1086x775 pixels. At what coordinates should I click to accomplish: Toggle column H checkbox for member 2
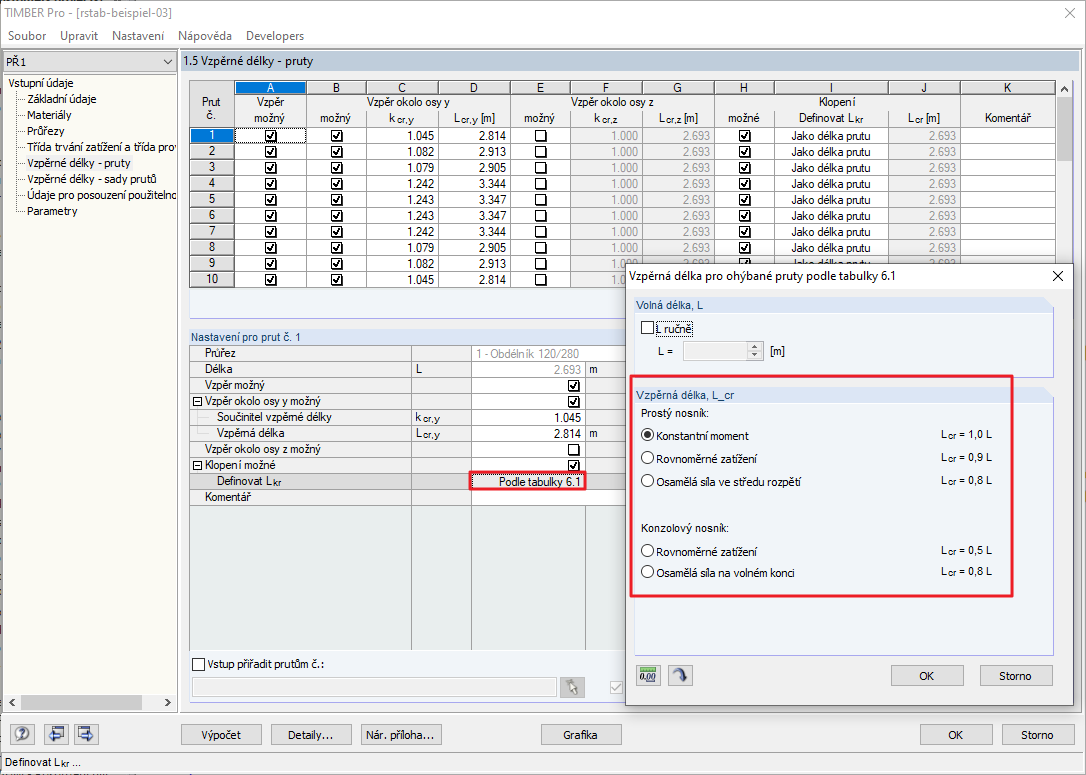pos(745,152)
